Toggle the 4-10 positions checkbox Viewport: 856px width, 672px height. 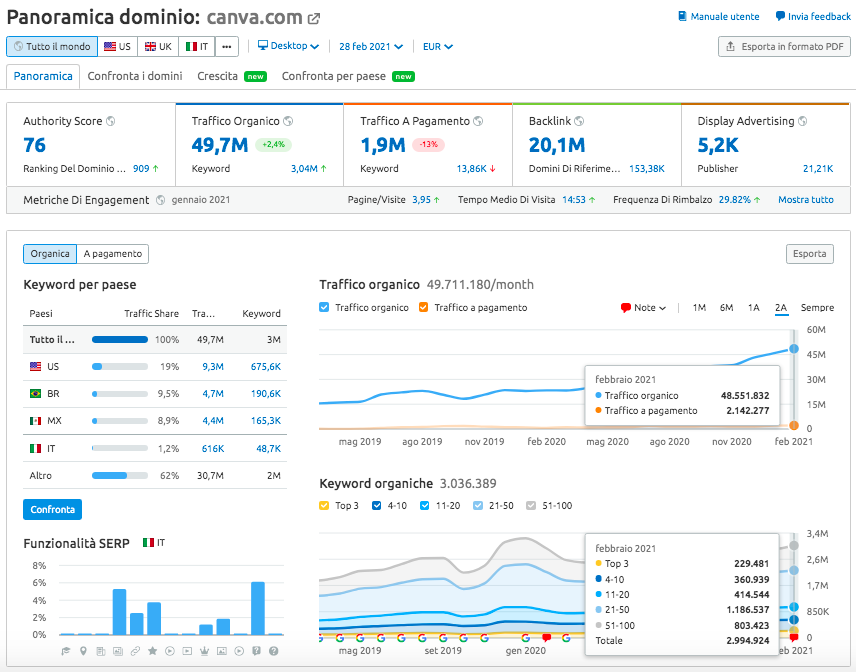coord(377,506)
